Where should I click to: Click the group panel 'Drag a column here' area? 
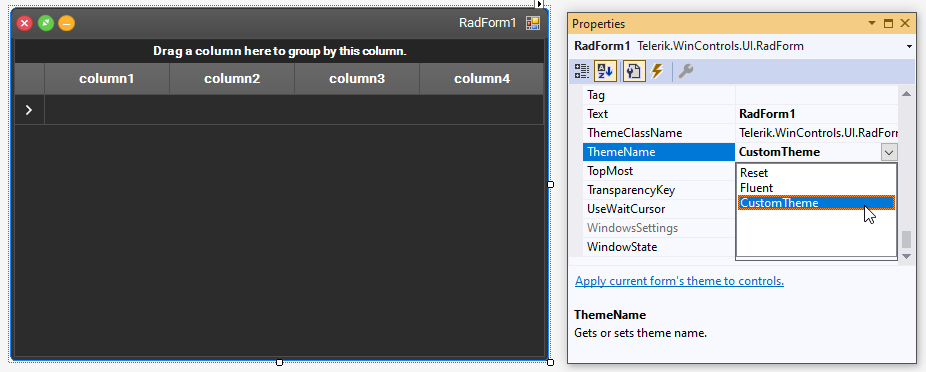[279, 51]
